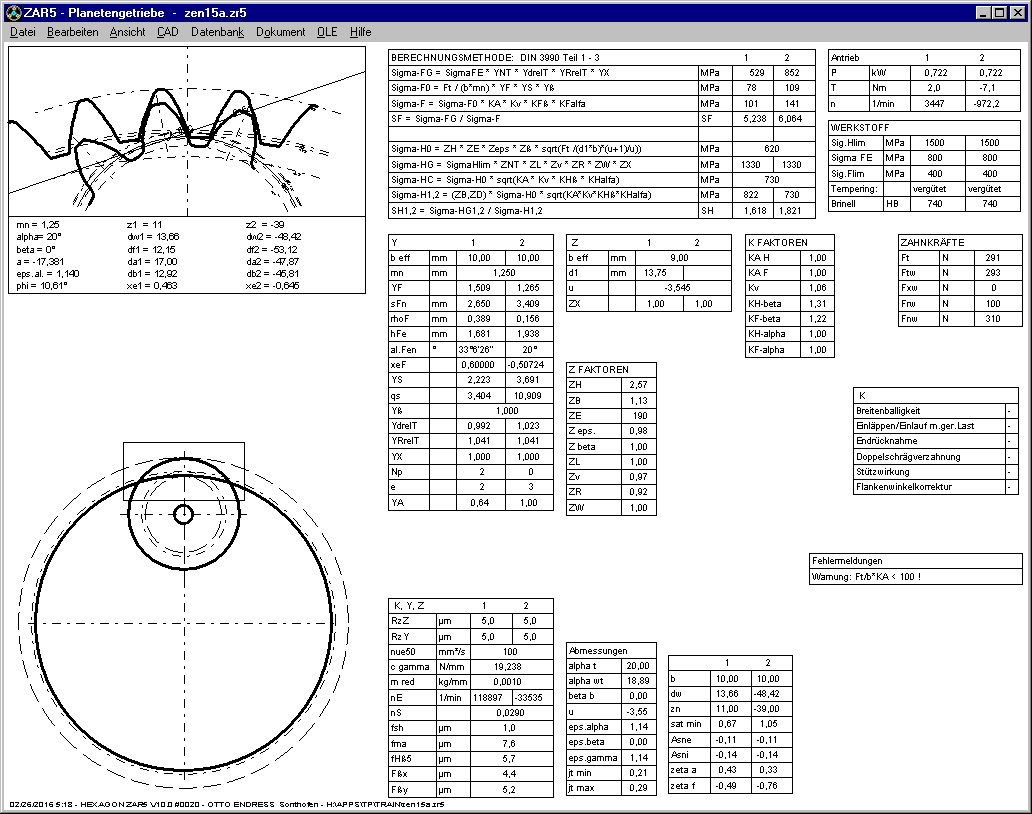The image size is (1032, 814).
Task: Open the Datenbank menu
Action: click(217, 32)
